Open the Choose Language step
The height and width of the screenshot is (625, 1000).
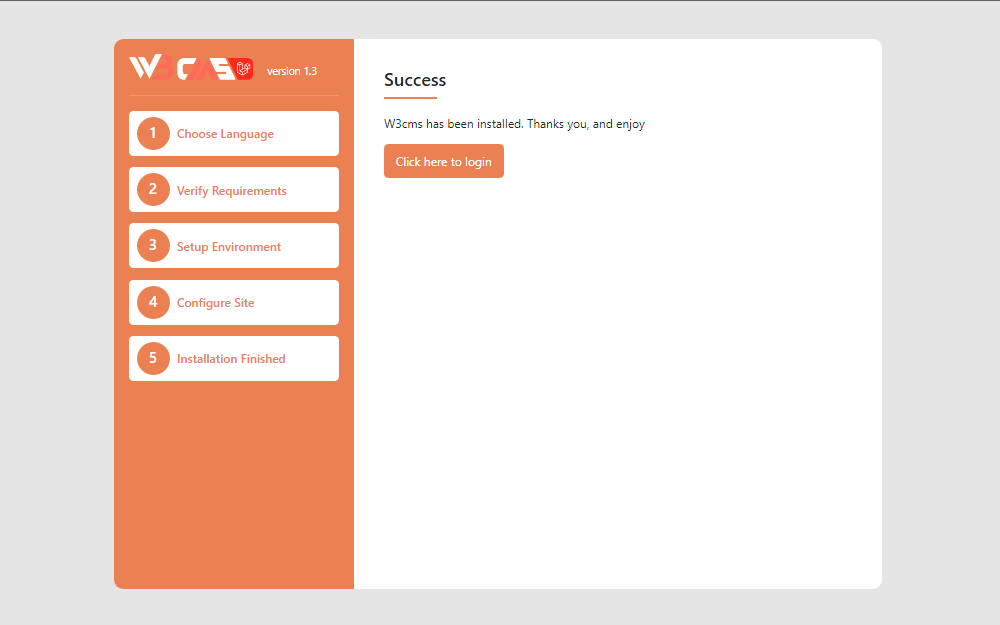225,134
